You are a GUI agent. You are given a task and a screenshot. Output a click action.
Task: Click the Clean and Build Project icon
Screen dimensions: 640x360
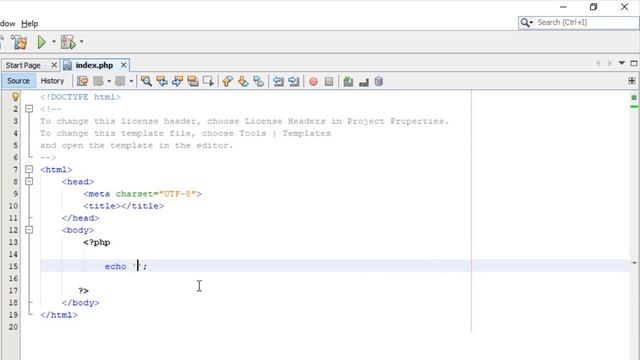pos(19,42)
